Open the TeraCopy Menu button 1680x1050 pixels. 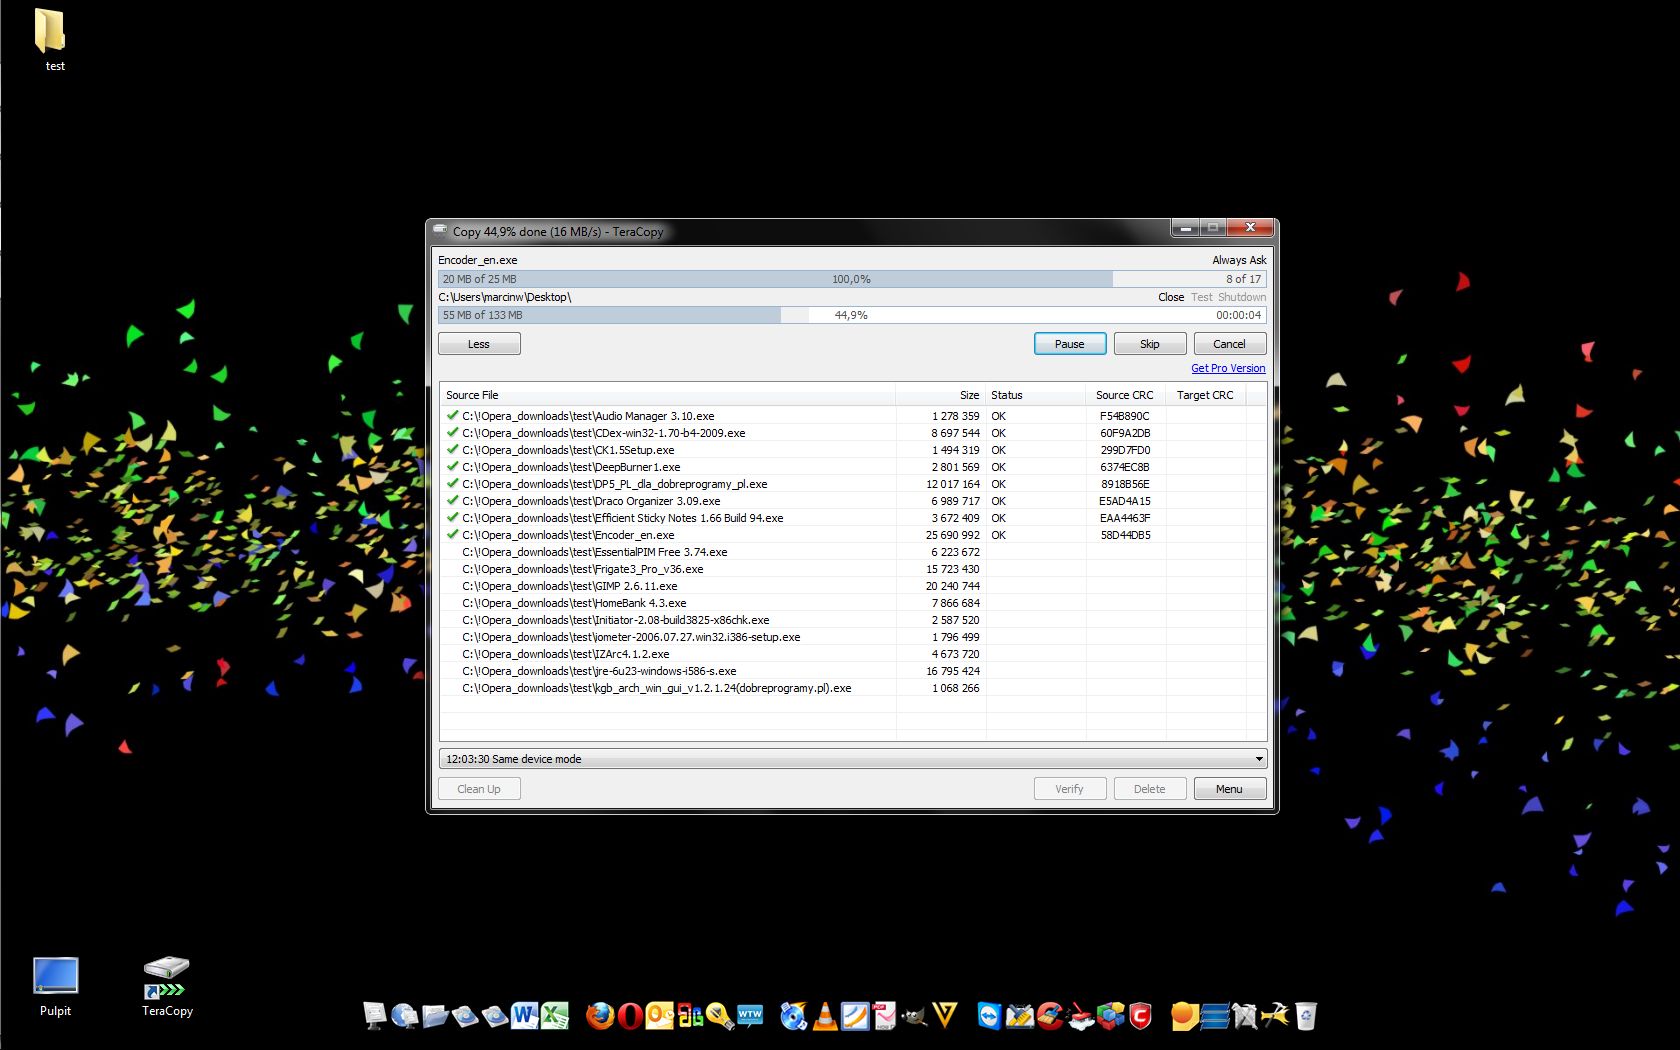[x=1229, y=789]
